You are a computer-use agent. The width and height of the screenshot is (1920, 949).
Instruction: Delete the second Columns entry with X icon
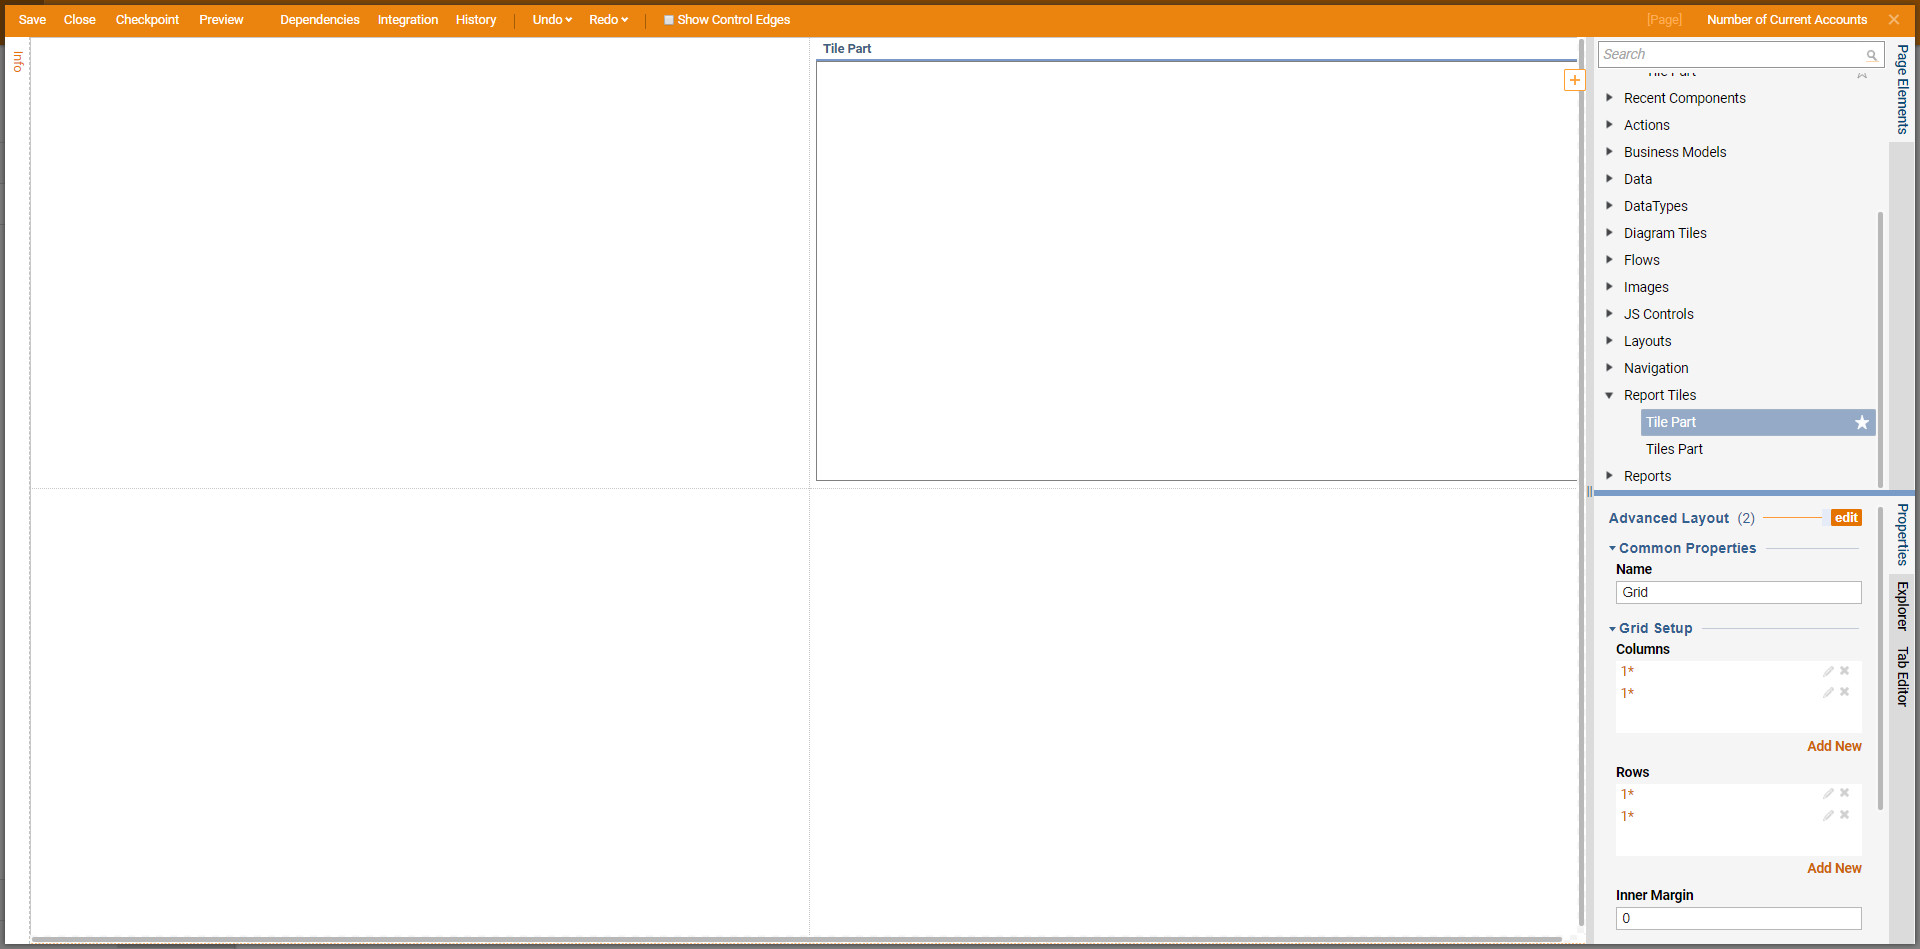coord(1845,692)
